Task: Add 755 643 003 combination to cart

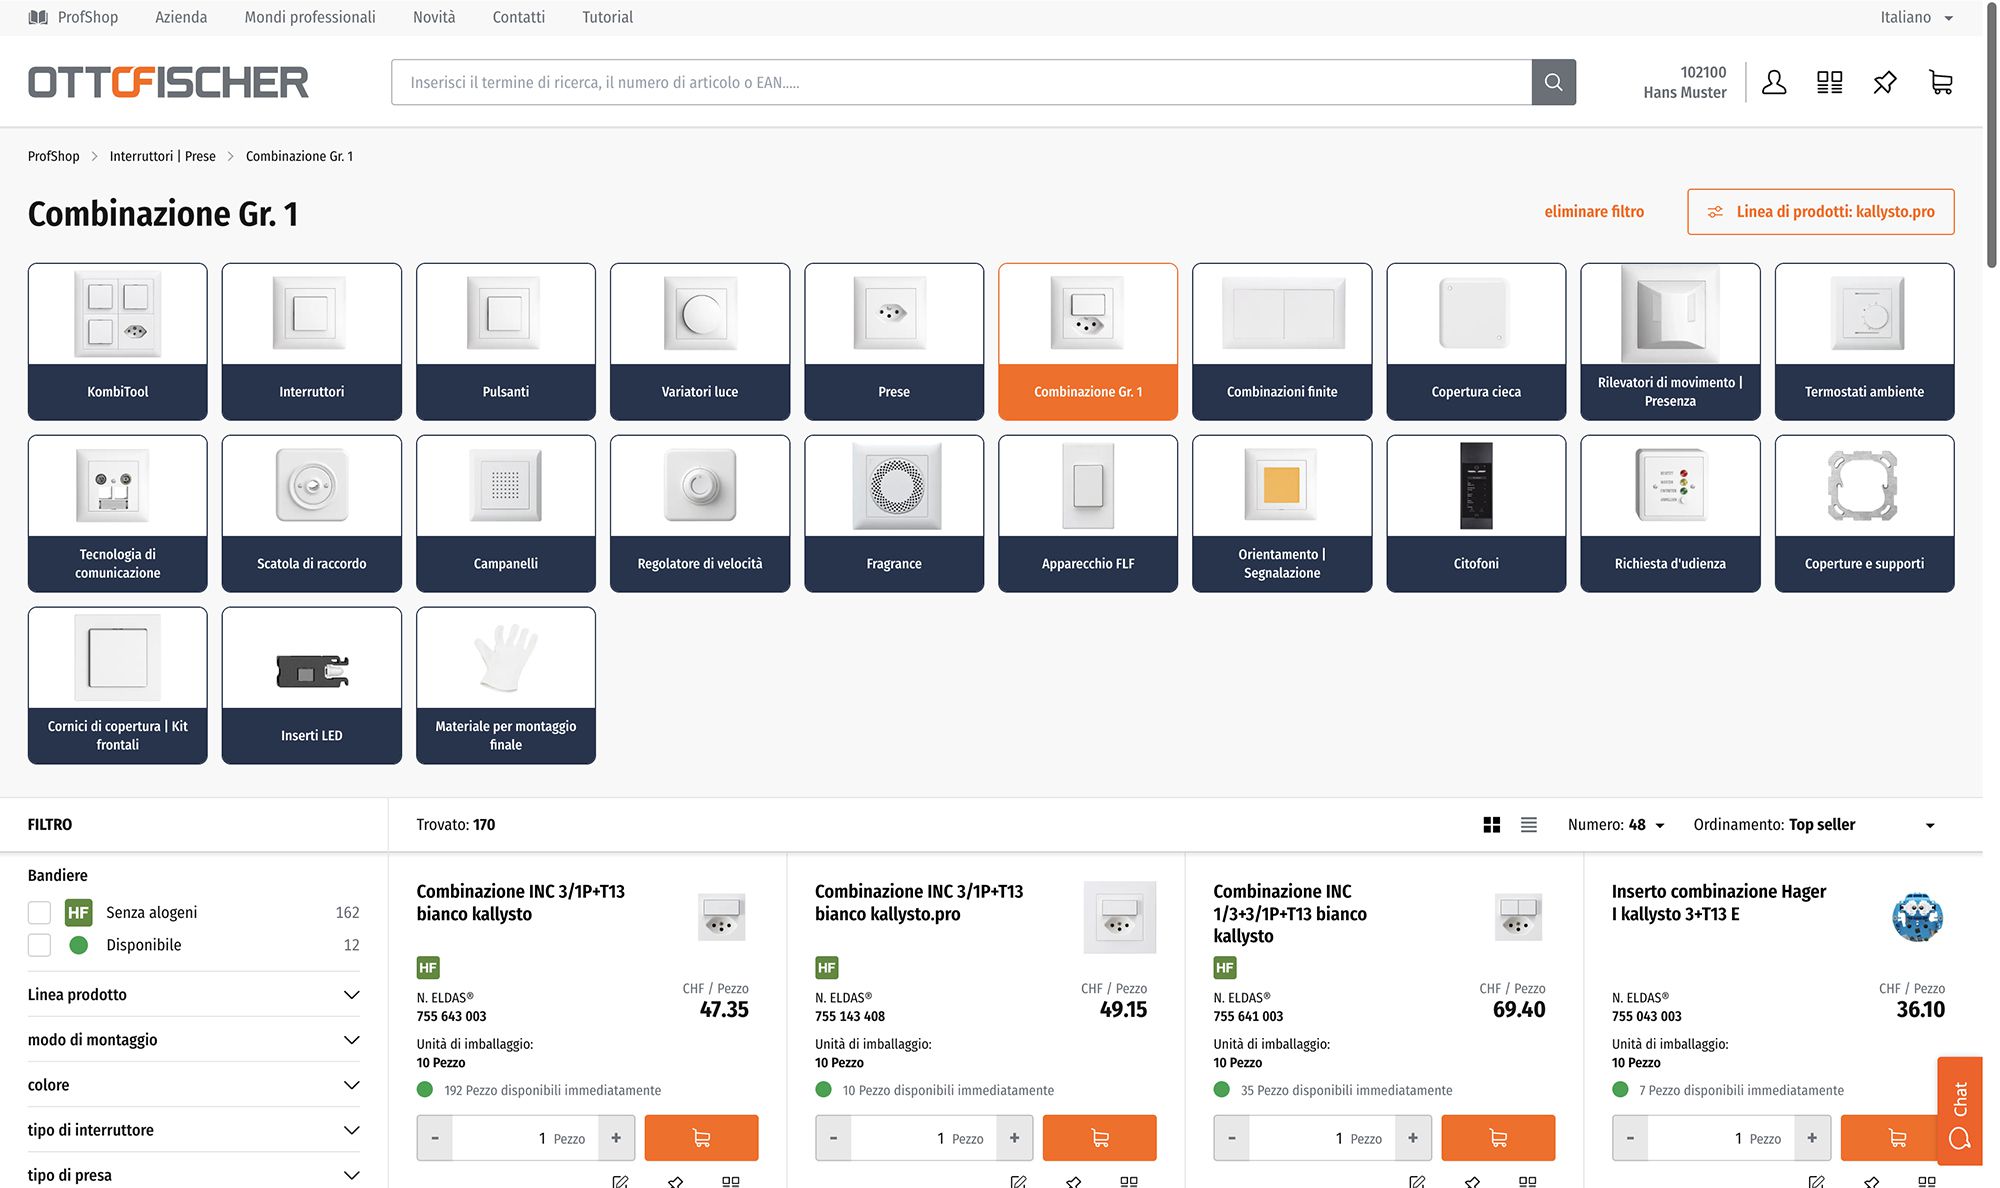Action: point(701,1138)
